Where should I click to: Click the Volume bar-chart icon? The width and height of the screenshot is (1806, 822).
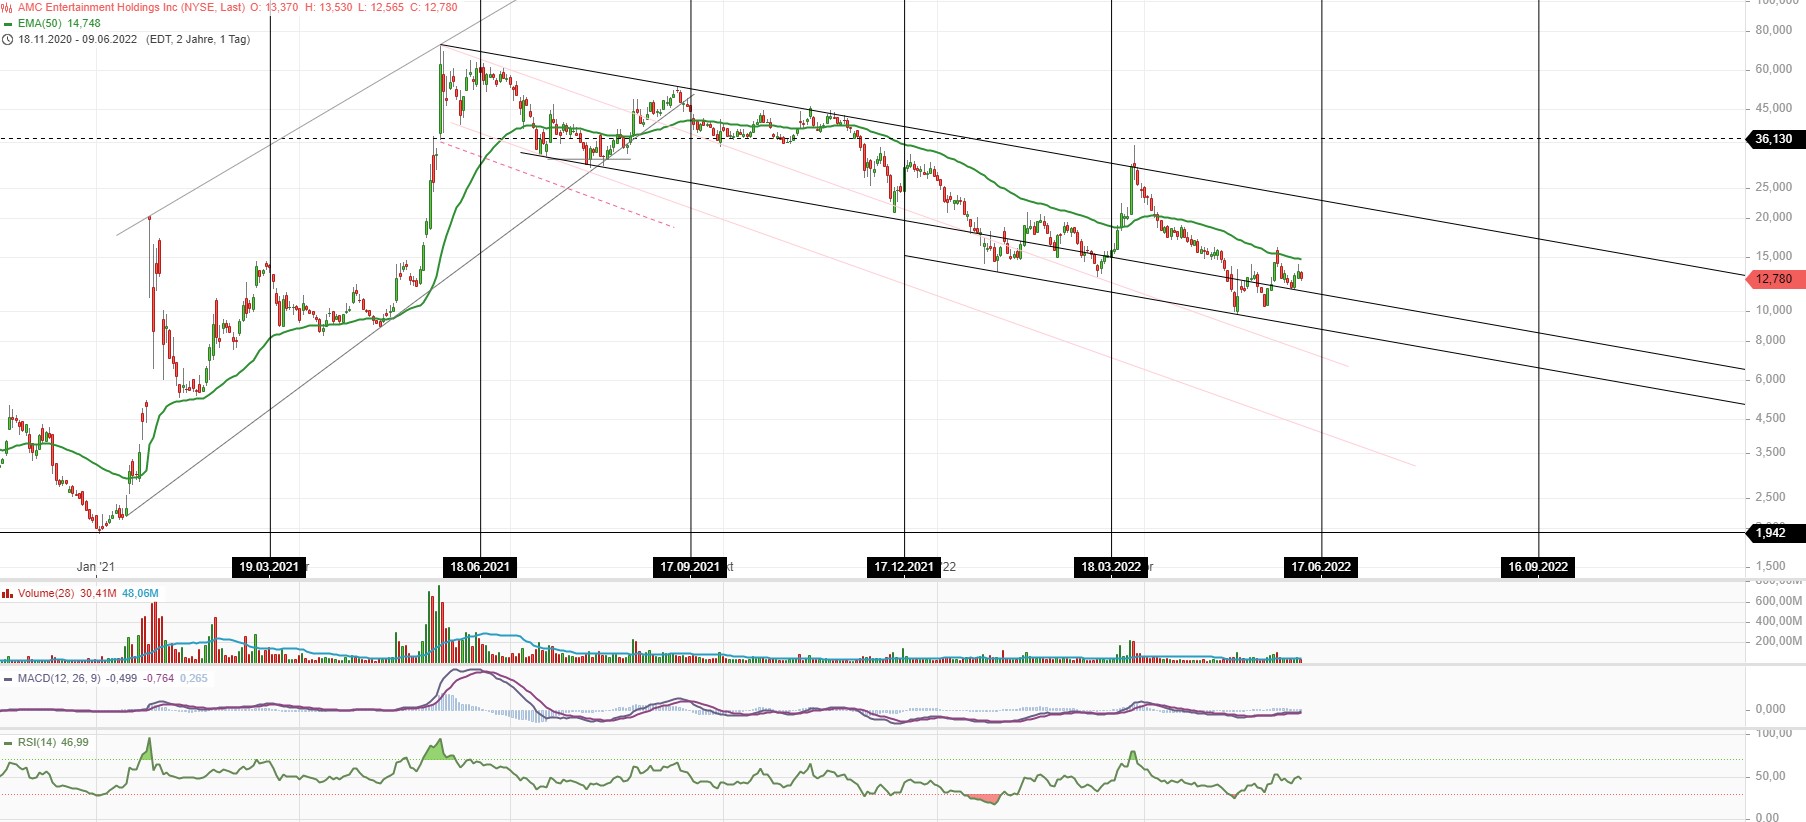pyautogui.click(x=8, y=594)
